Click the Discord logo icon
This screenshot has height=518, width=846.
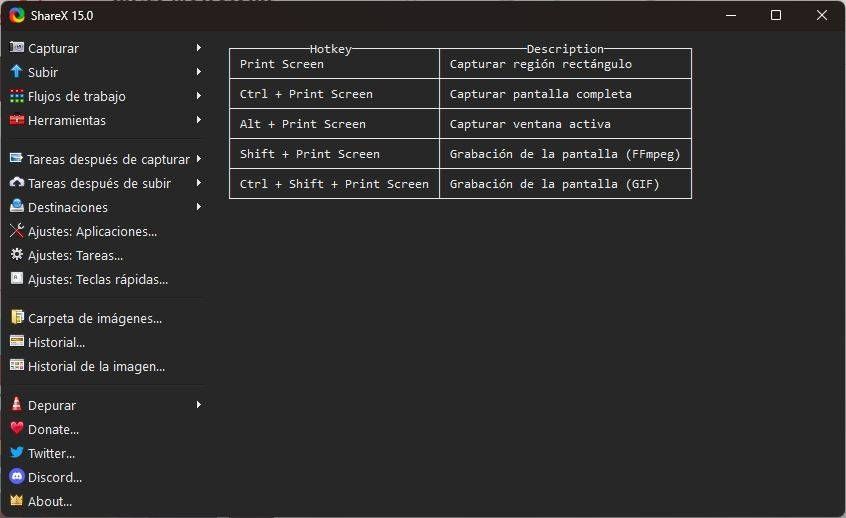(16, 477)
